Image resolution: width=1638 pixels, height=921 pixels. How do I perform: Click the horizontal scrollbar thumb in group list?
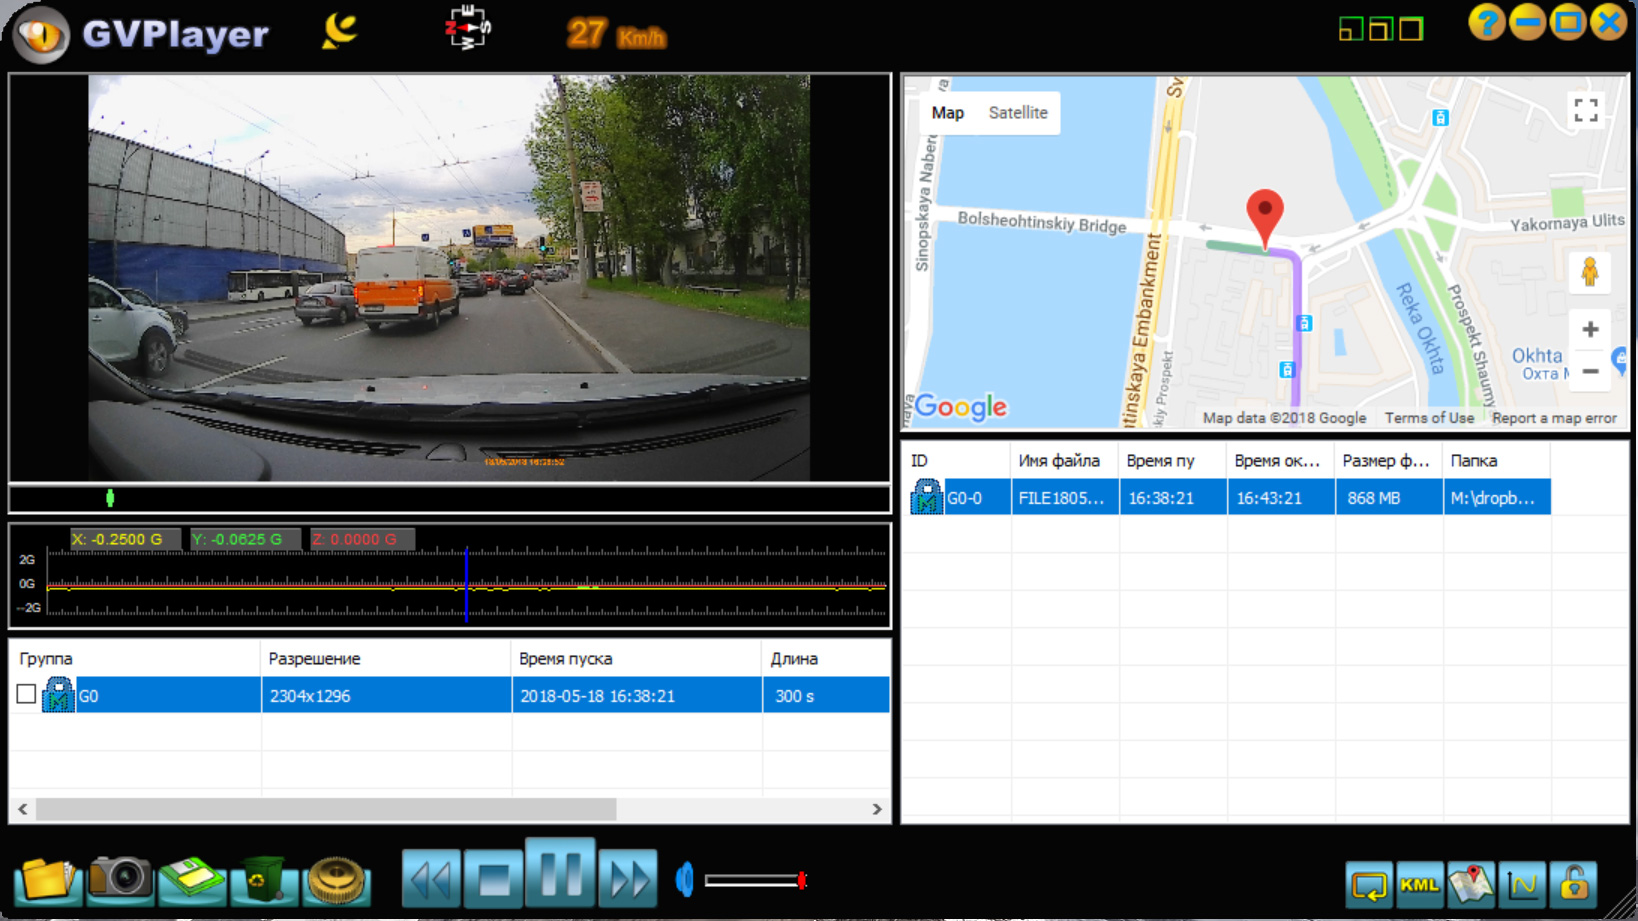(x=326, y=809)
